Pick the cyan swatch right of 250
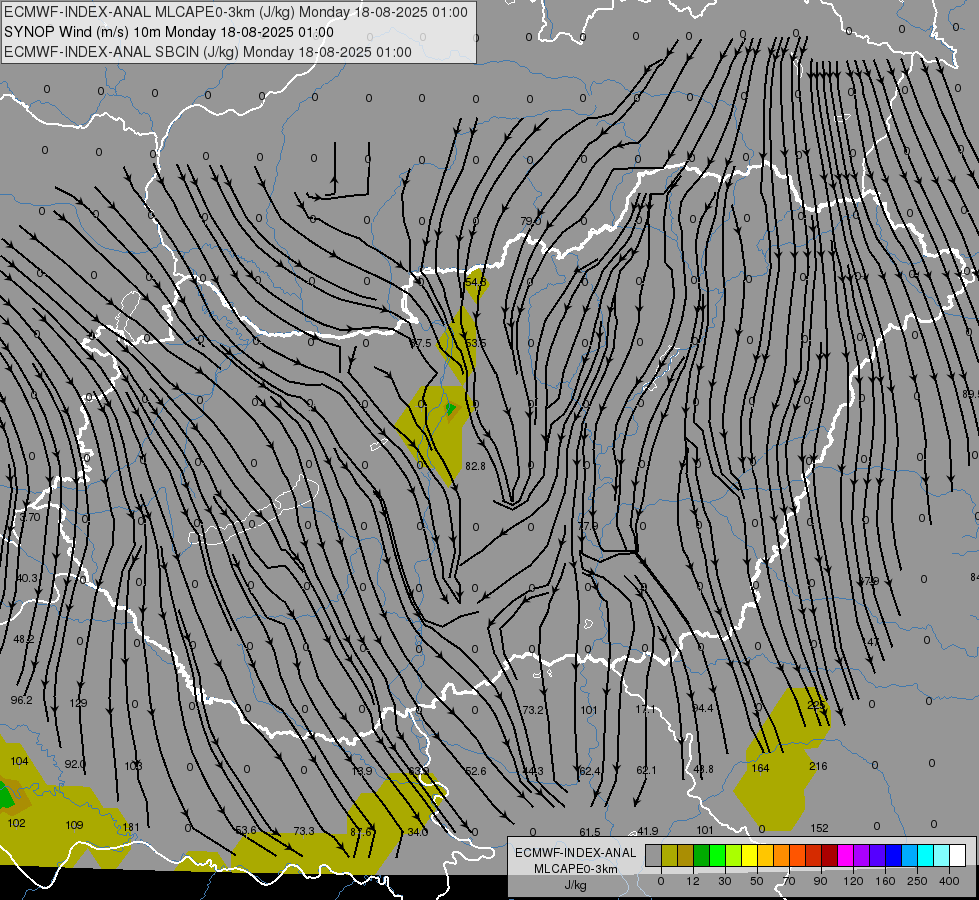This screenshot has width=979, height=900. (x=925, y=856)
